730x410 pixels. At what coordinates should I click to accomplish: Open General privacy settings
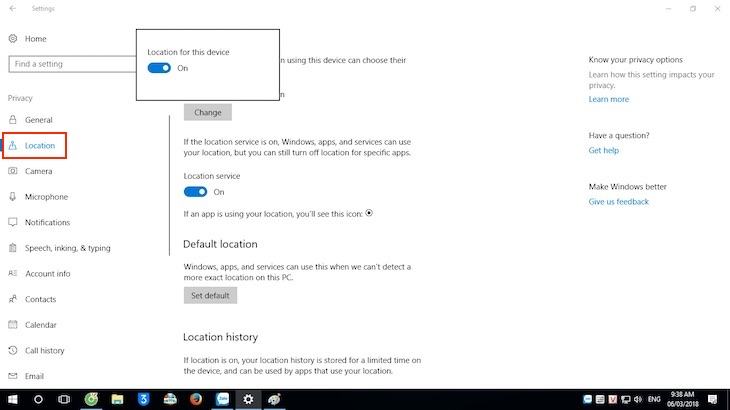pos(39,120)
